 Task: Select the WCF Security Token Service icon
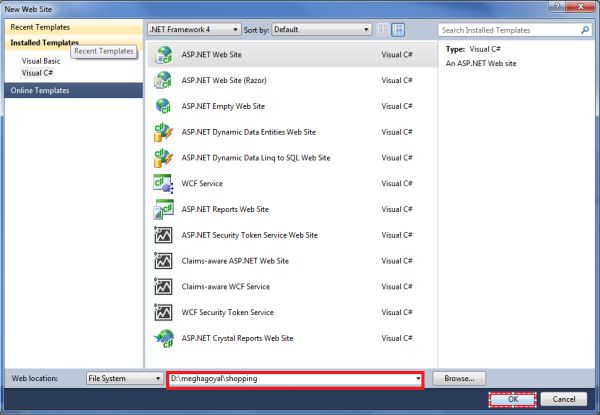[163, 312]
